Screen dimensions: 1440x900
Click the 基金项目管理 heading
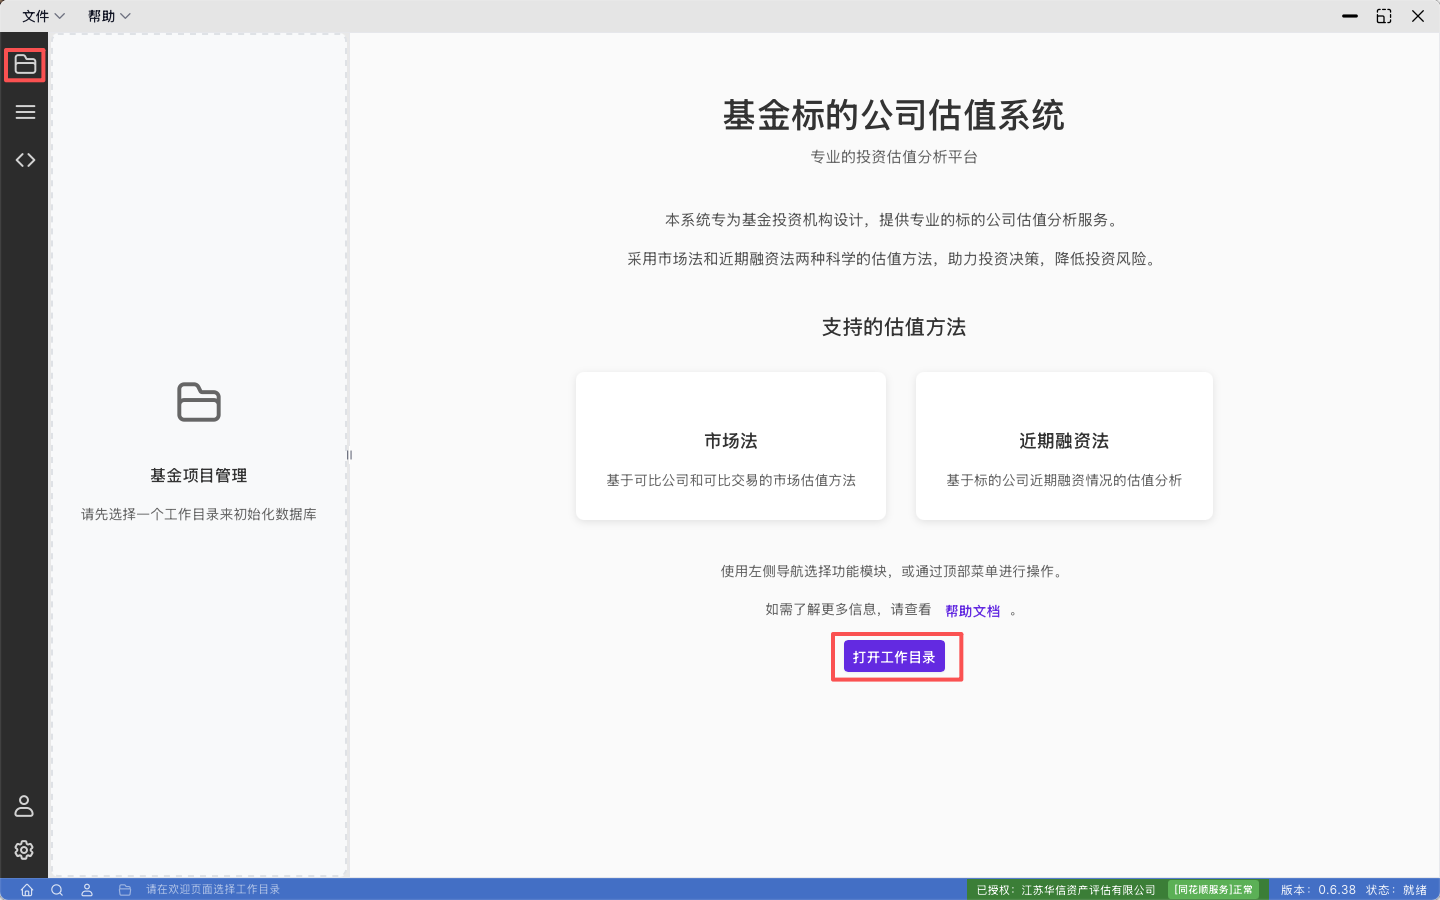point(199,476)
